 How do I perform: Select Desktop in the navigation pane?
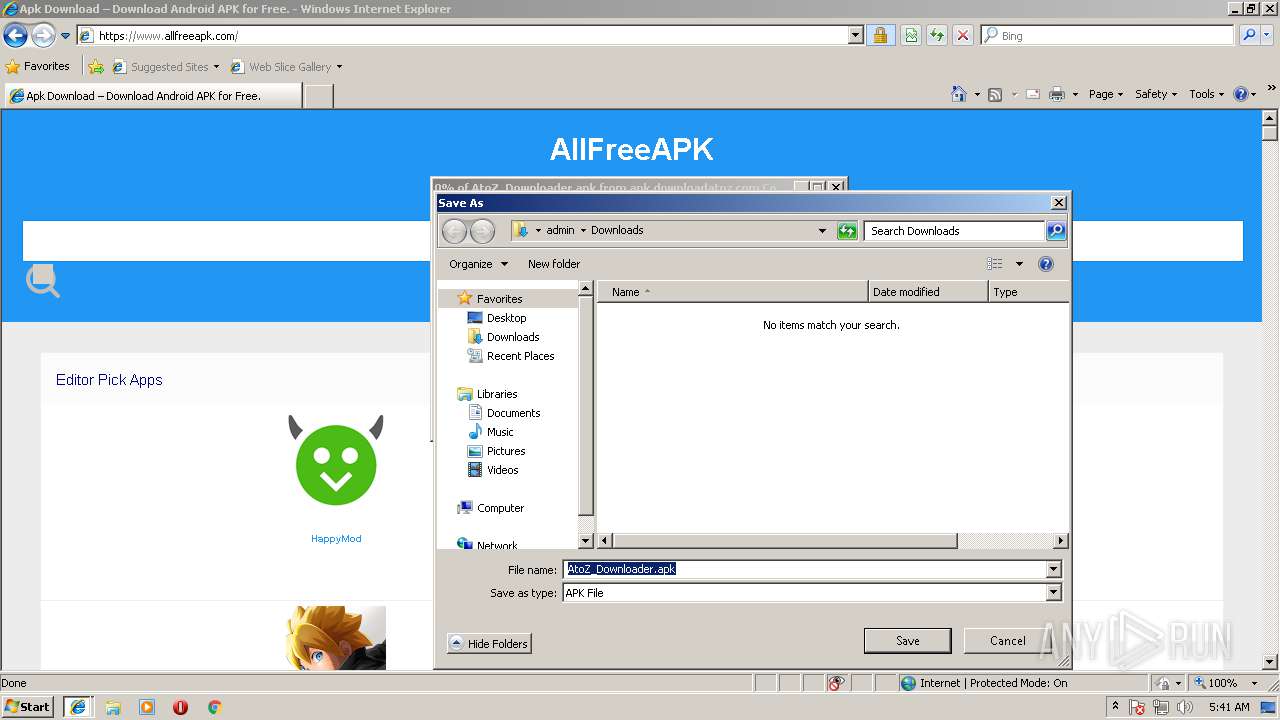pyautogui.click(x=506, y=318)
